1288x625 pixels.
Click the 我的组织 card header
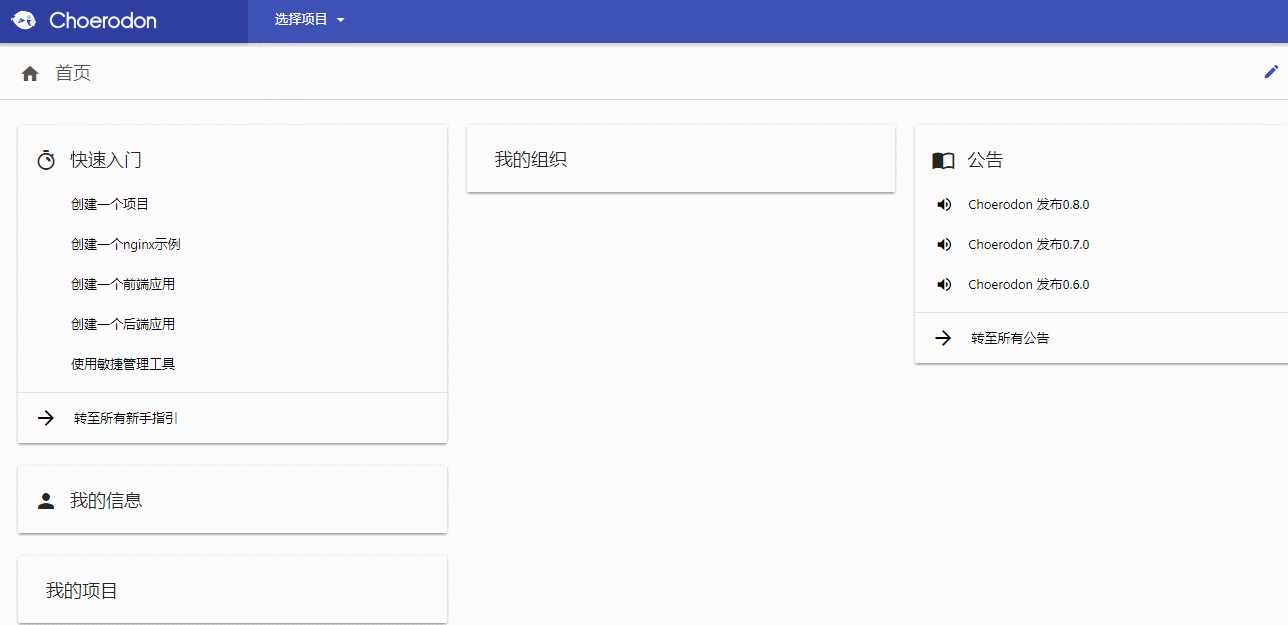point(531,159)
